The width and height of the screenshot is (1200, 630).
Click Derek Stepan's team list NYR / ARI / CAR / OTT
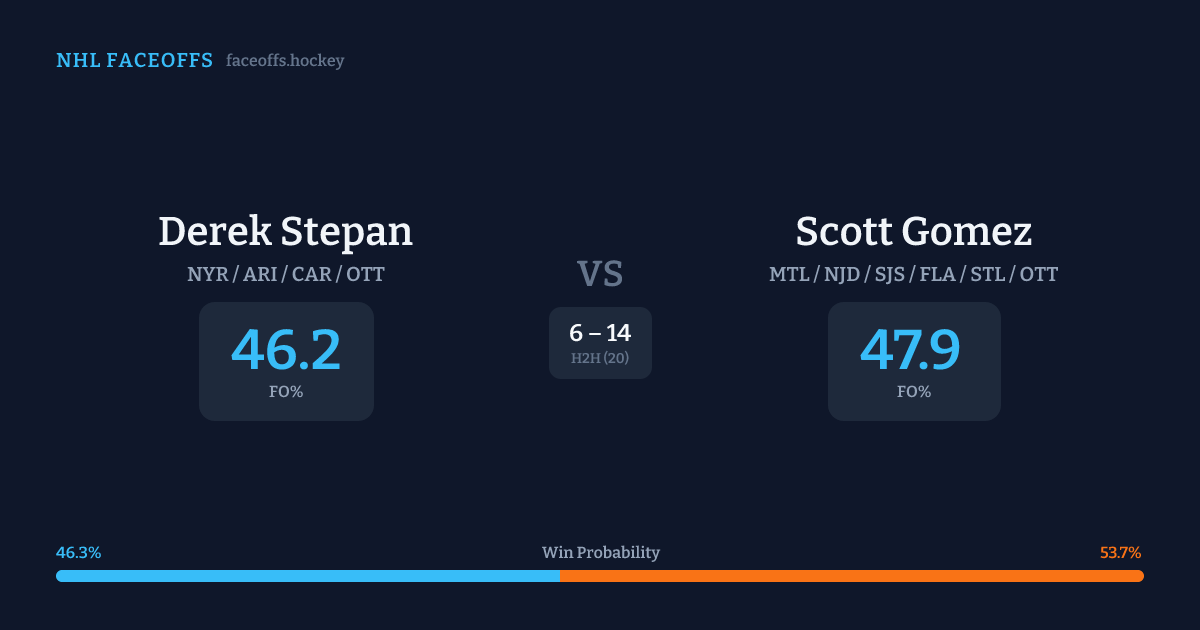click(285, 274)
